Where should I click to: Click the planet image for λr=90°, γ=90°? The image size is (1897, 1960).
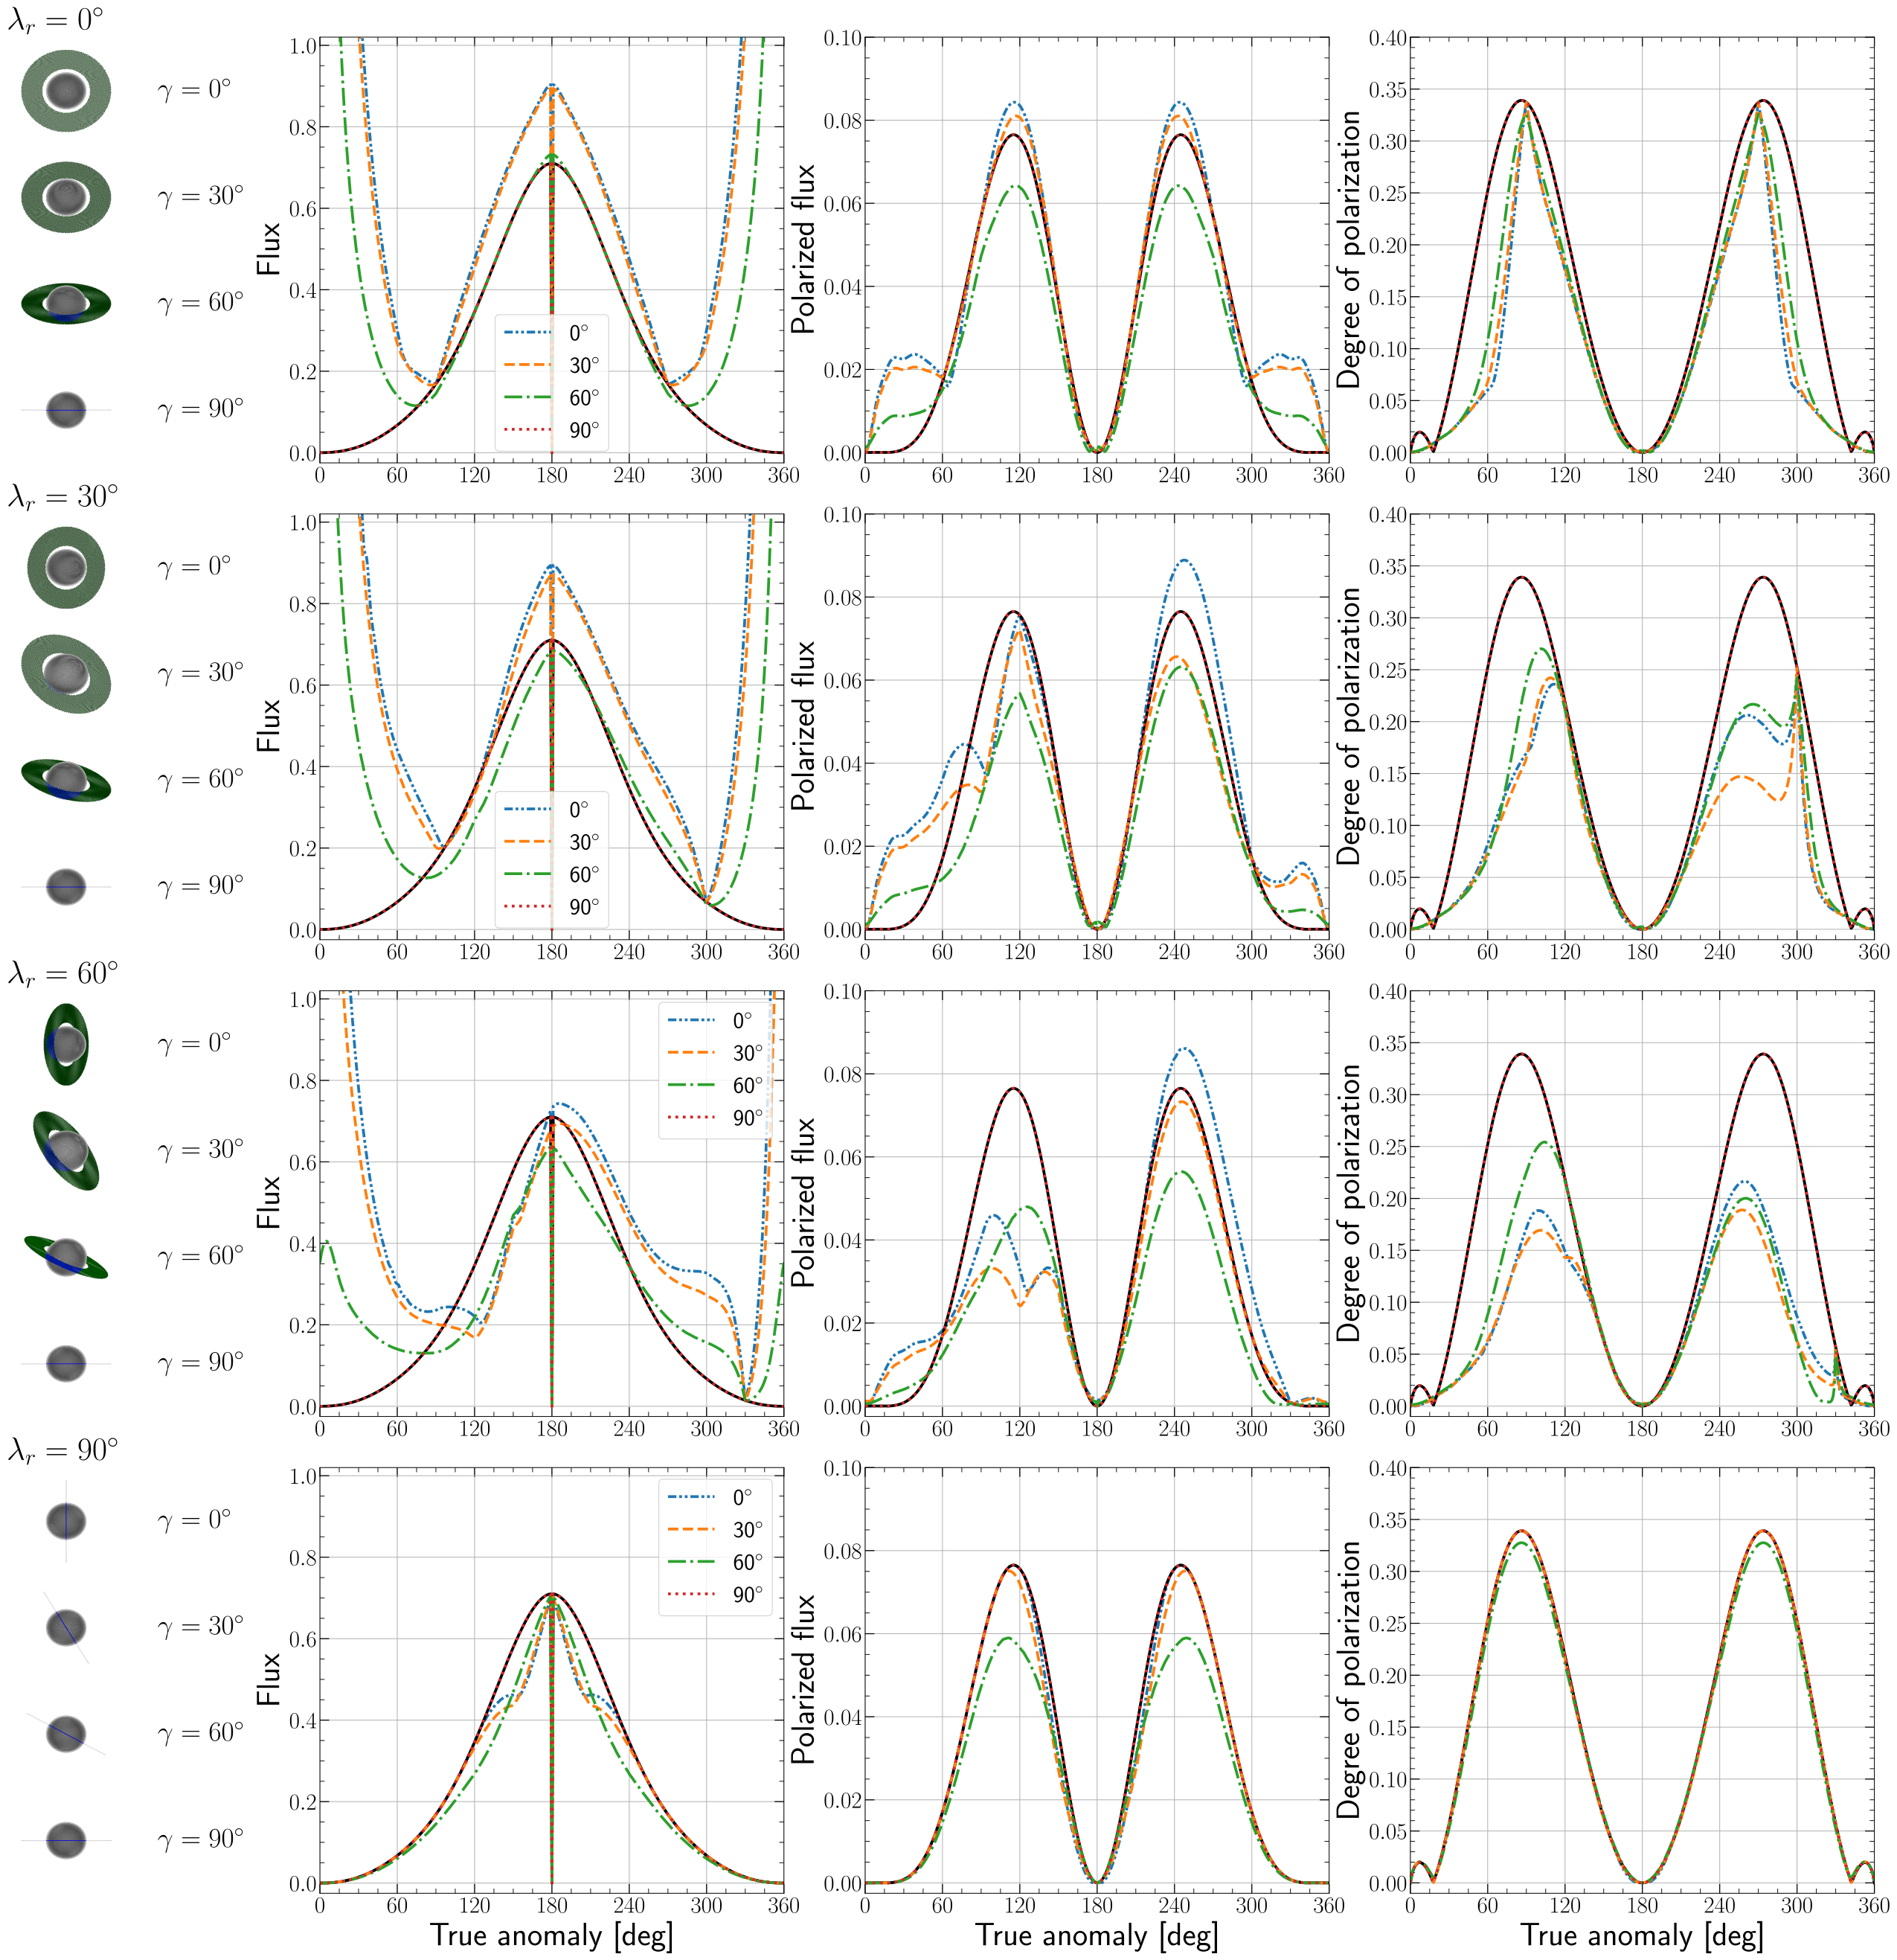(66, 1840)
